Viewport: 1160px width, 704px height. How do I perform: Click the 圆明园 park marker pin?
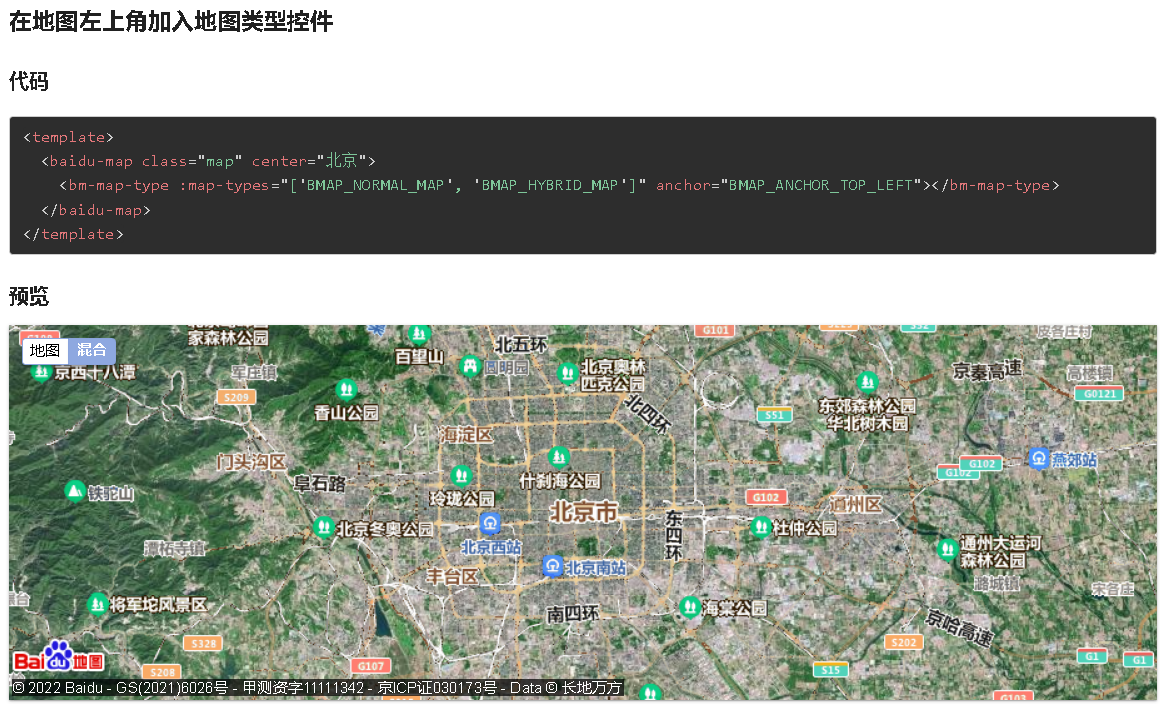470,365
